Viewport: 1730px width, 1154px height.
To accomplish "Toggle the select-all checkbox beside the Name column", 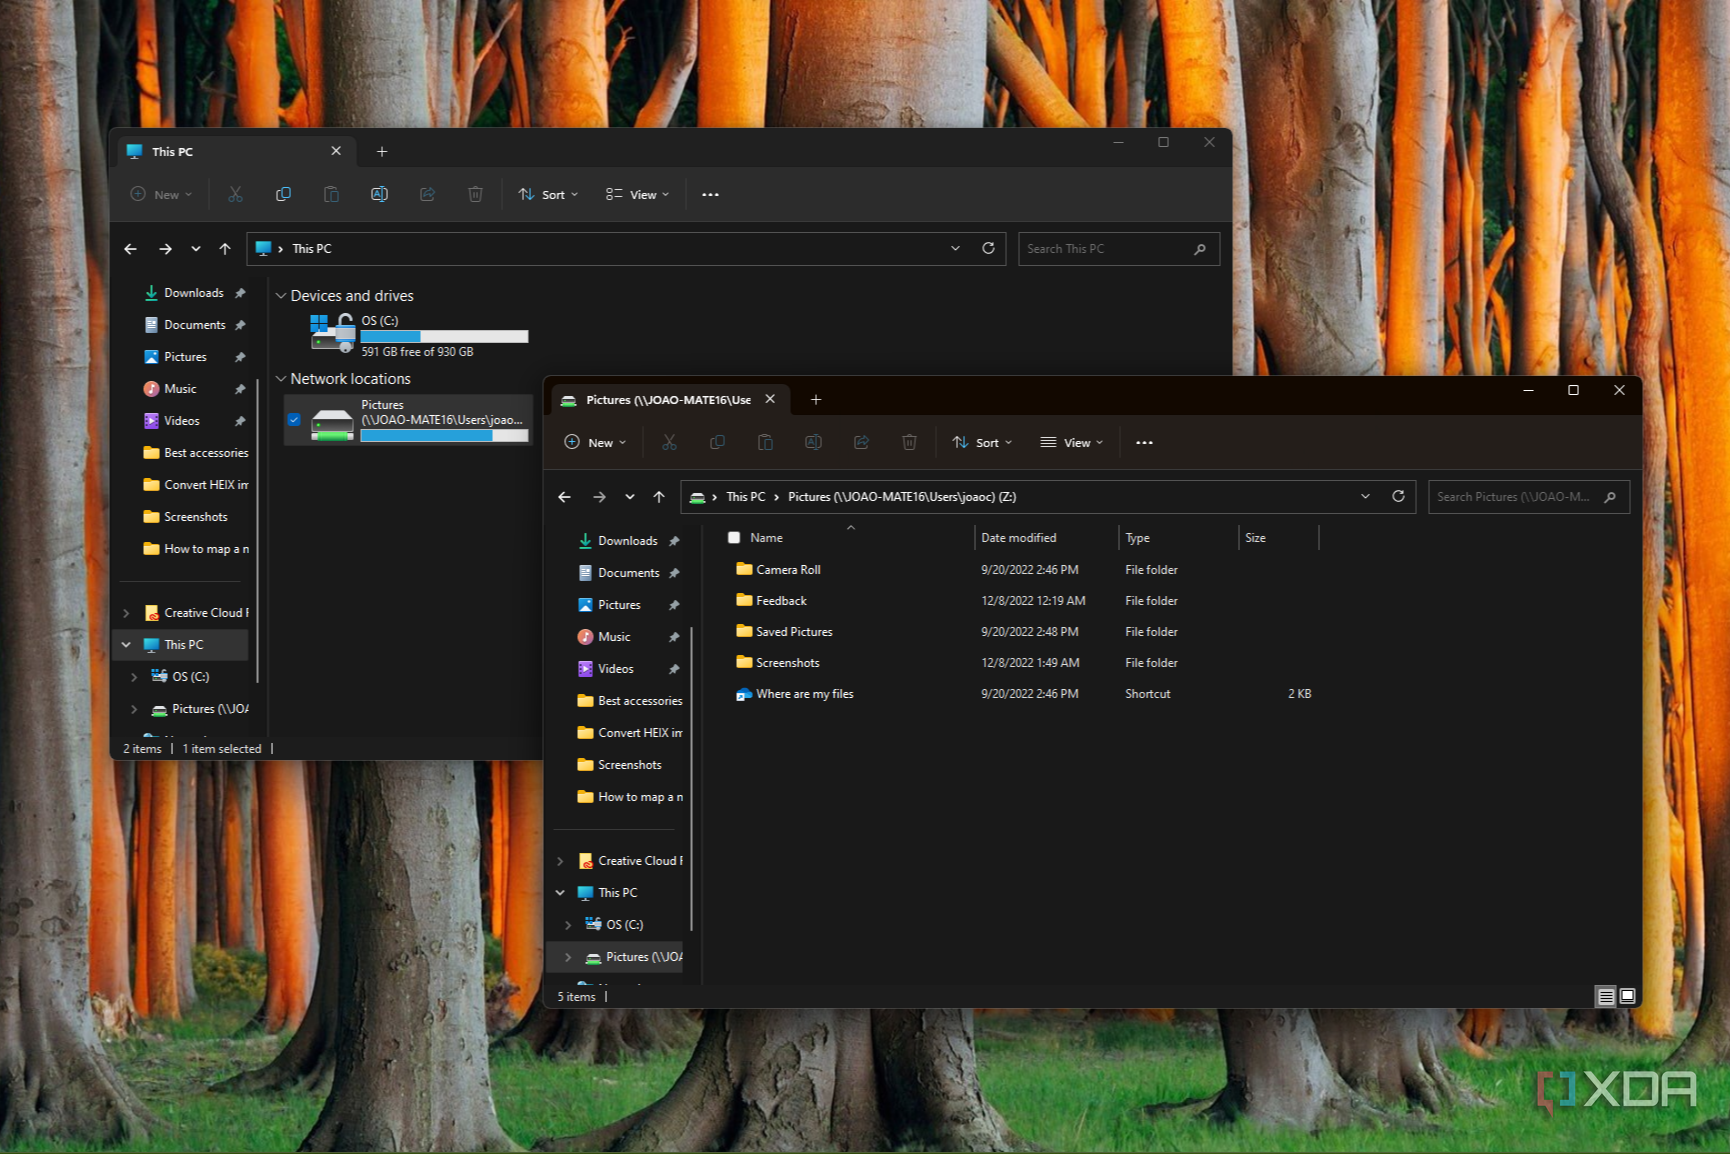I will point(733,537).
